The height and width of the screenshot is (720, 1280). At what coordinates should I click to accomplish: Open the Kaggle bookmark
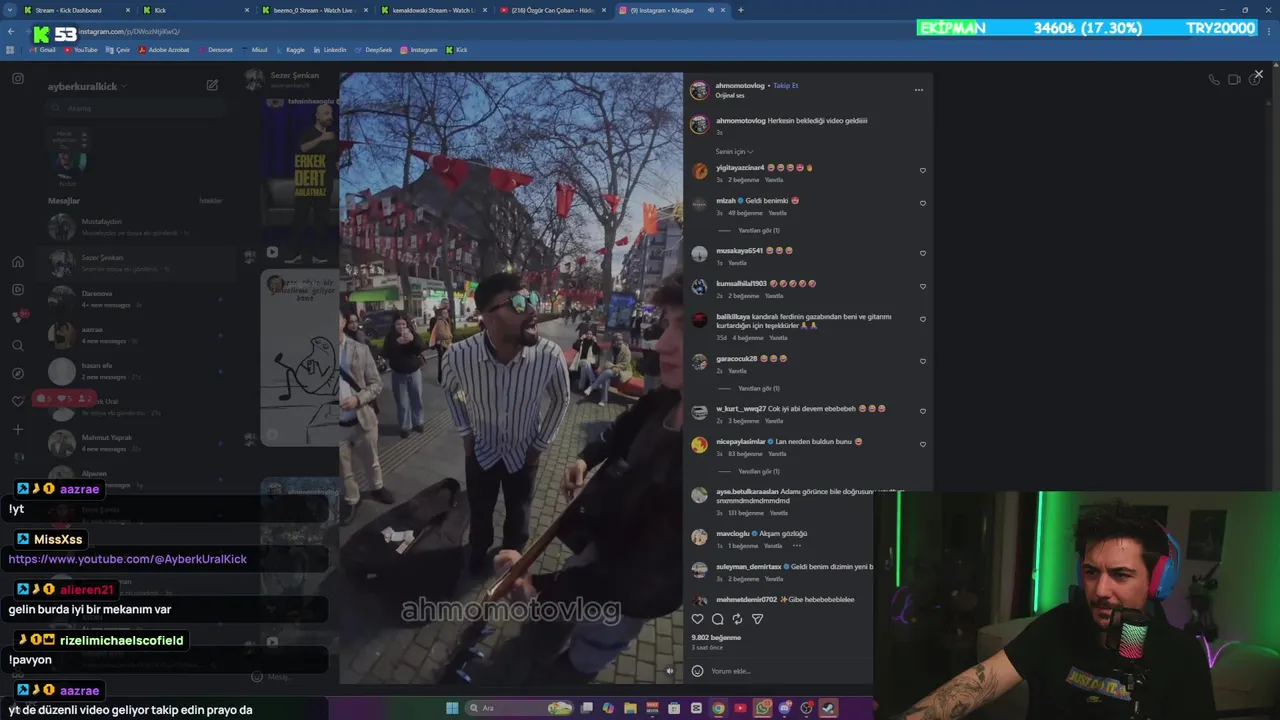click(289, 49)
